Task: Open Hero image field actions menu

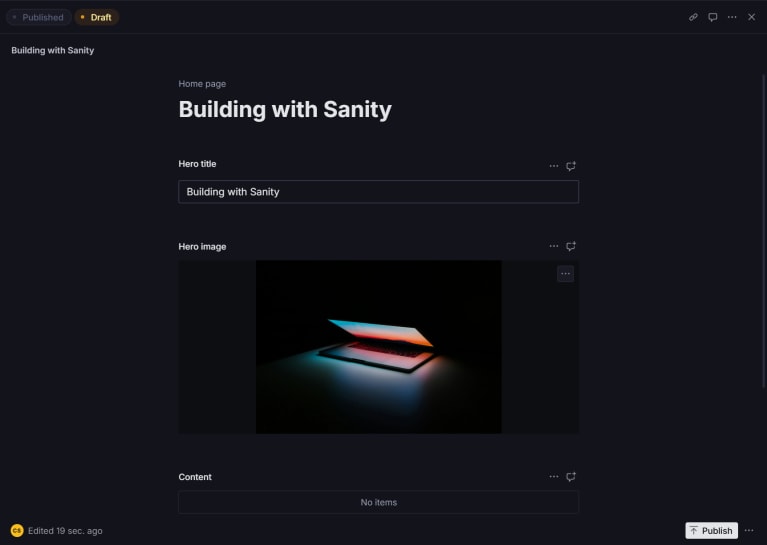Action: 554,246
